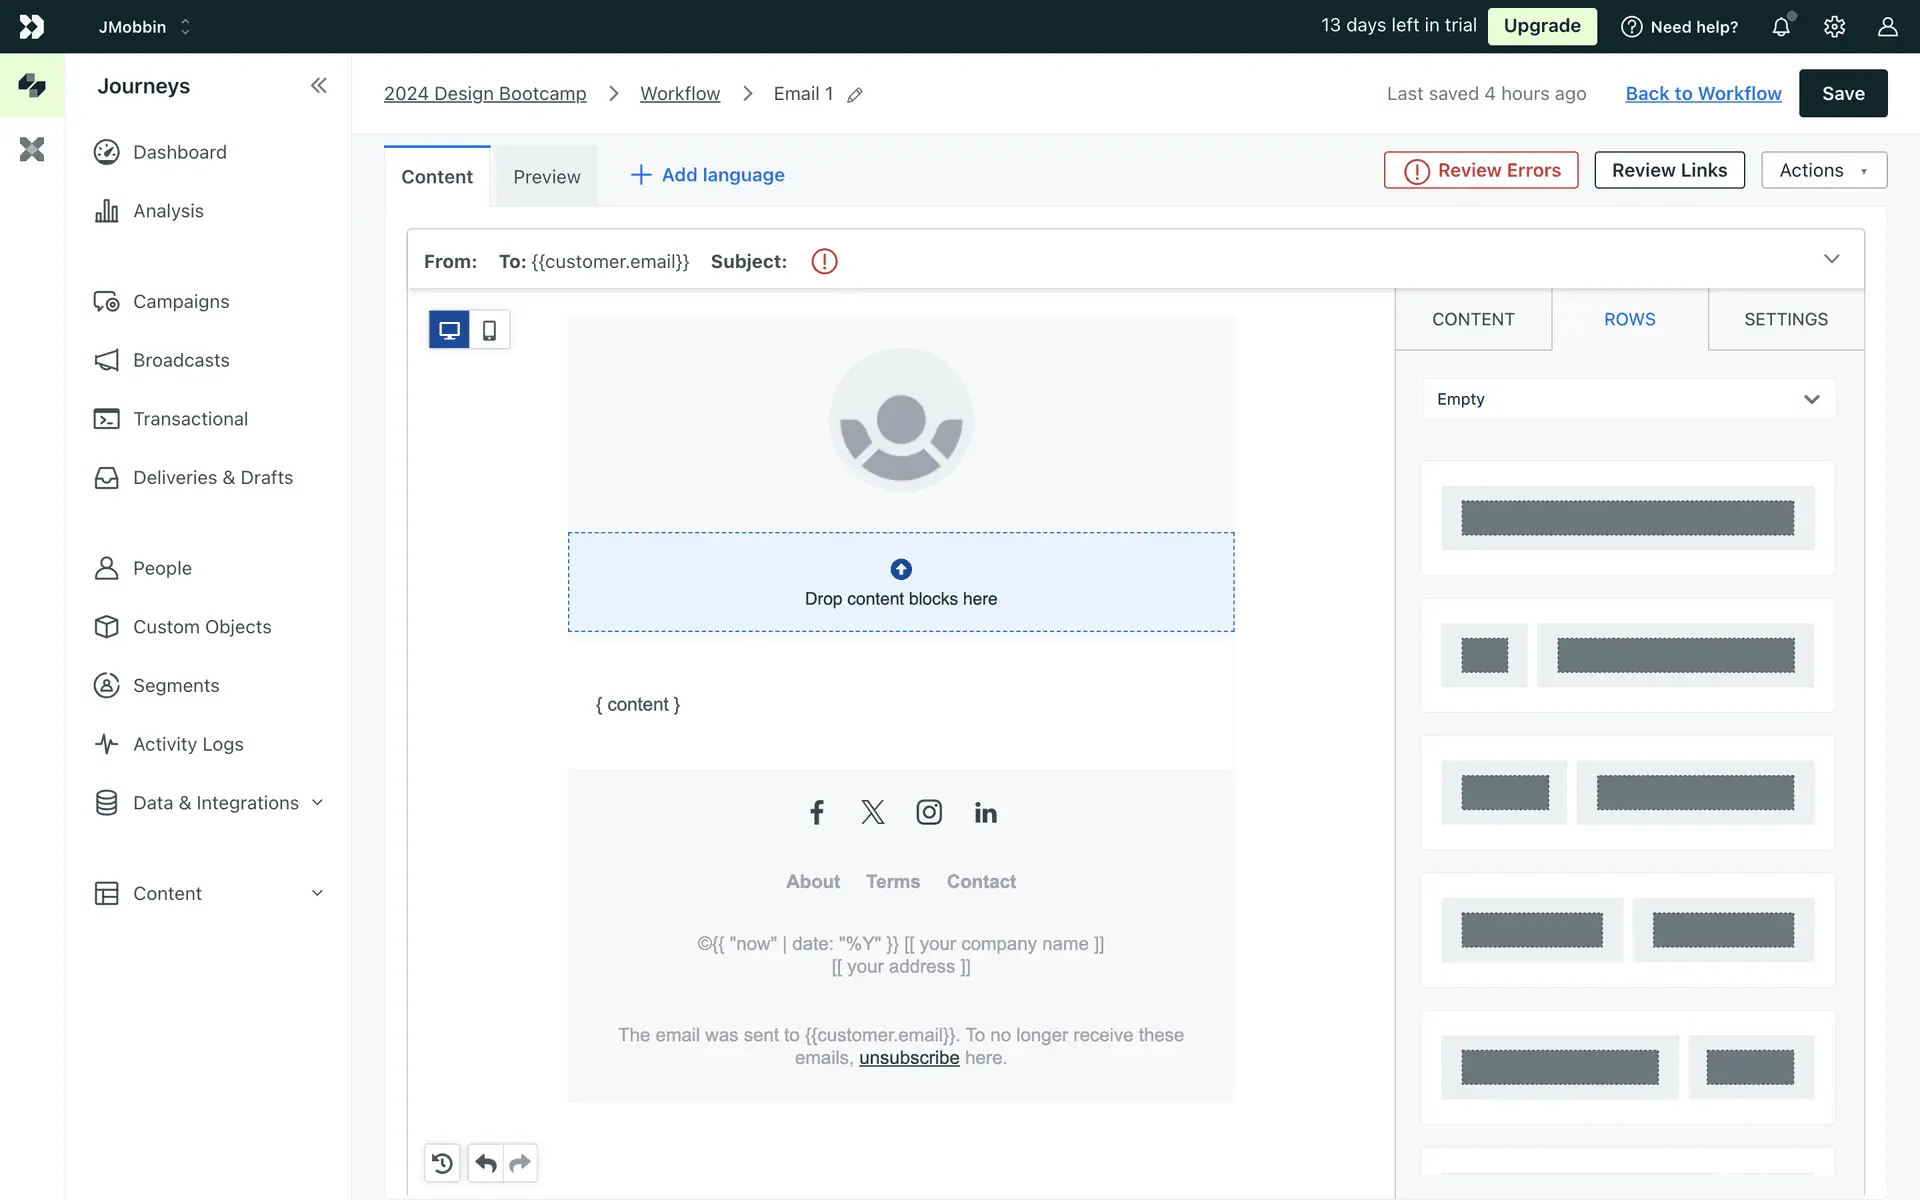Select the single-column row layout thumbnail
This screenshot has width=1920, height=1200.
[x=1627, y=518]
